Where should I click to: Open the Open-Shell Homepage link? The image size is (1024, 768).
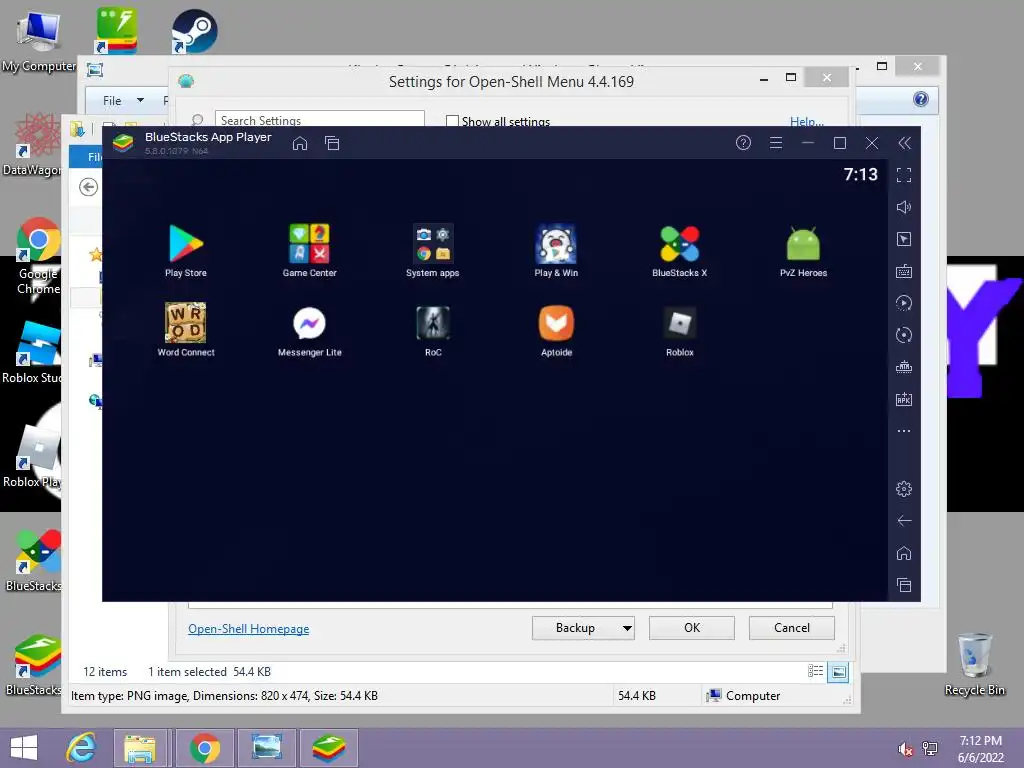(249, 628)
